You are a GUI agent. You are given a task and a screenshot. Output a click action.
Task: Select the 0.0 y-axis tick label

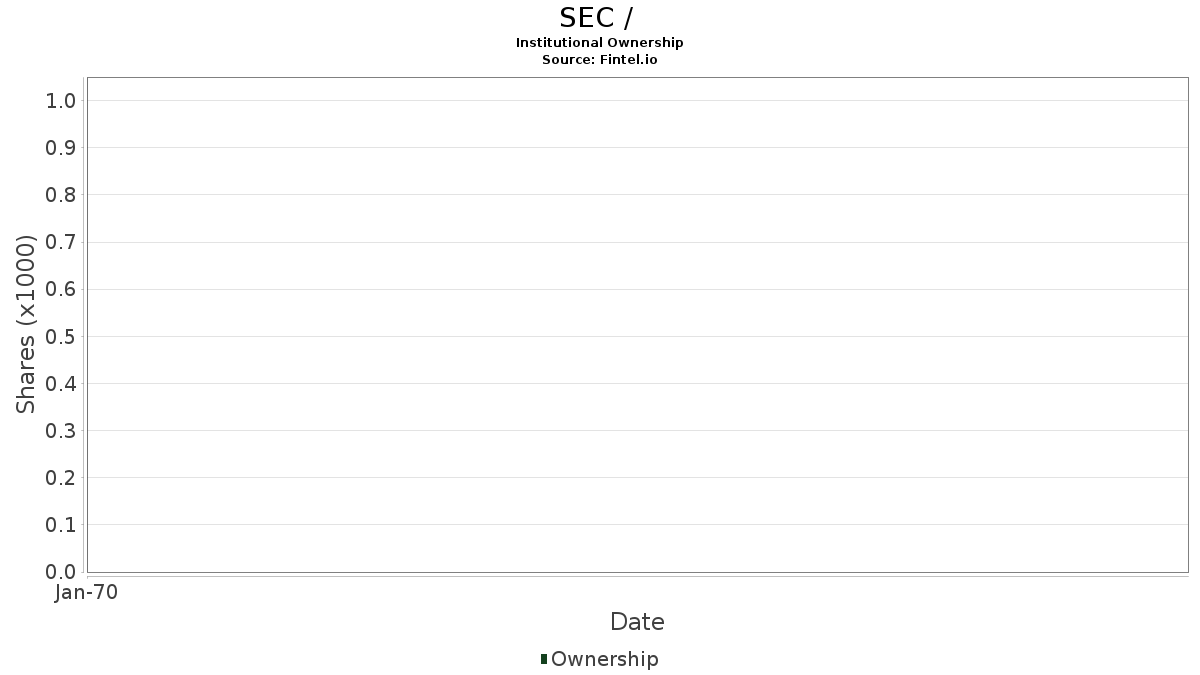61,572
